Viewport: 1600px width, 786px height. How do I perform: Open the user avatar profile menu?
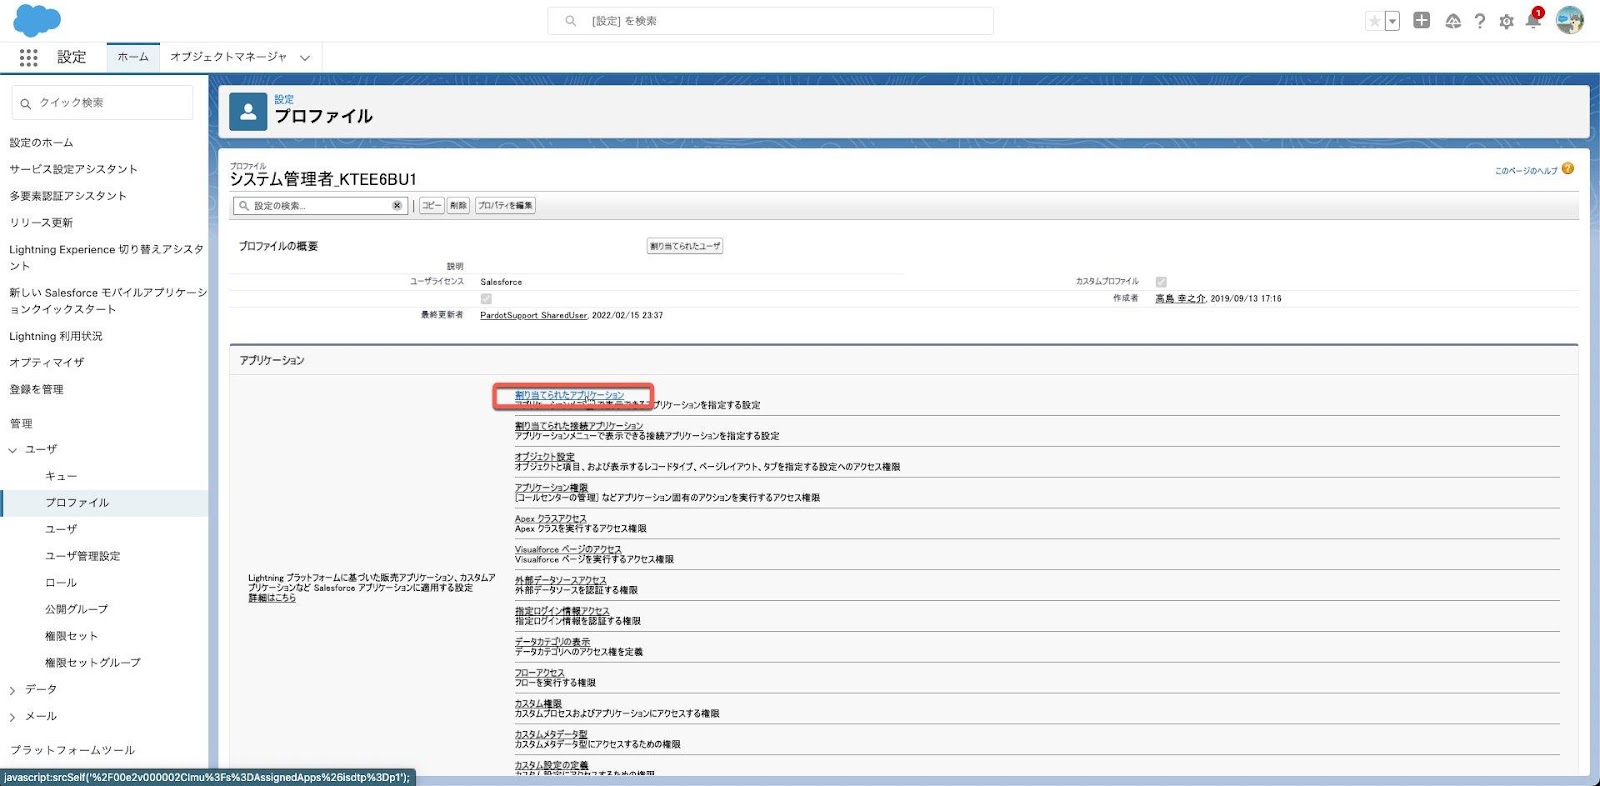(x=1570, y=20)
